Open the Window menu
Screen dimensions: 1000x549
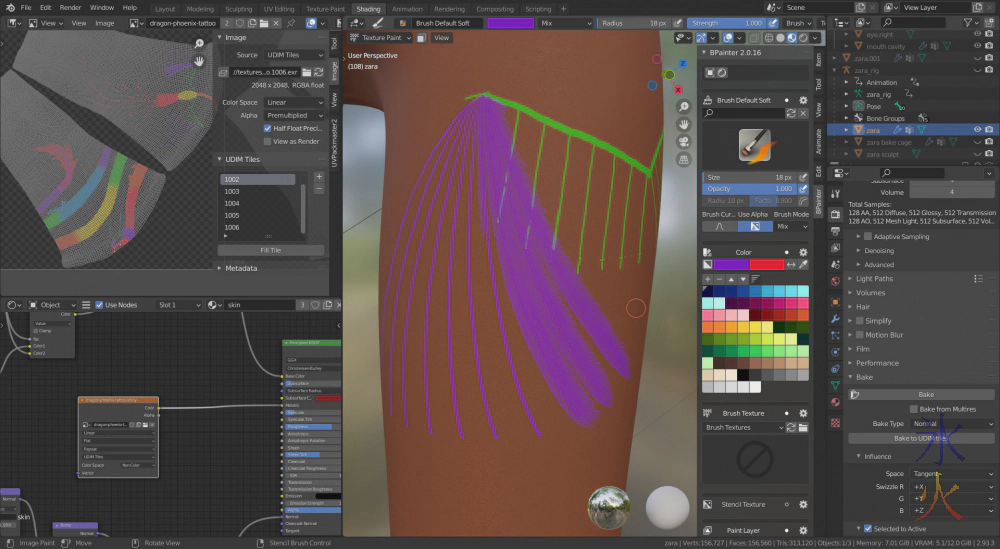coord(101,8)
